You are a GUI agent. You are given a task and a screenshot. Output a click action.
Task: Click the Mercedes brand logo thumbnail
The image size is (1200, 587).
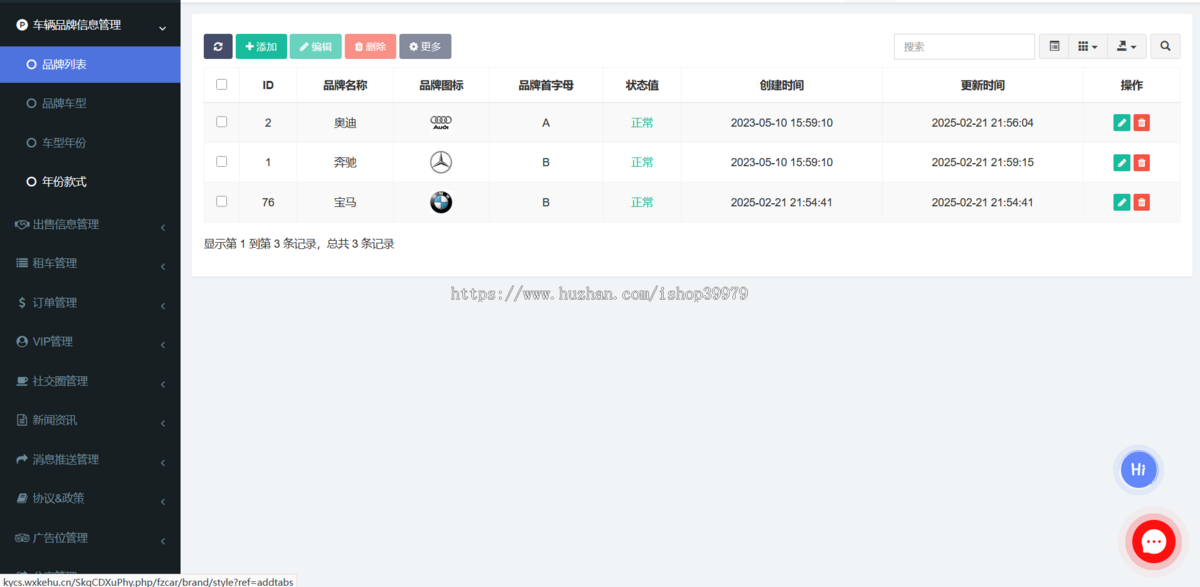pos(441,162)
